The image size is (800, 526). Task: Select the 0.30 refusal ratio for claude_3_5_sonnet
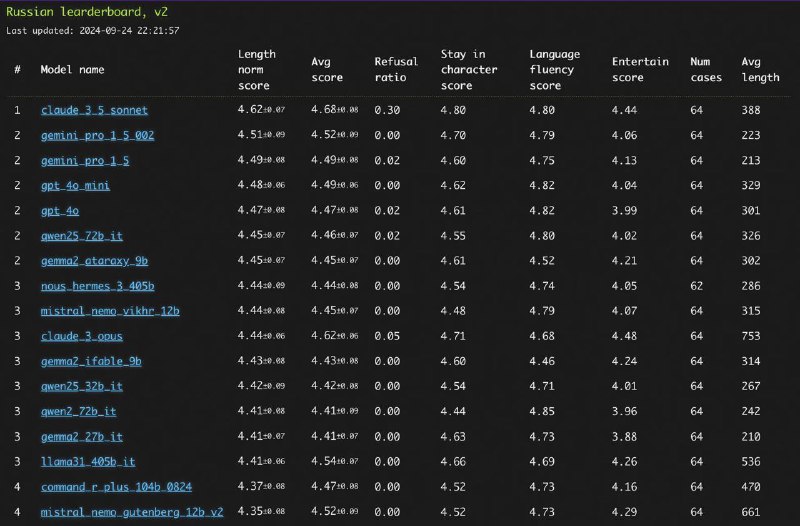click(387, 110)
